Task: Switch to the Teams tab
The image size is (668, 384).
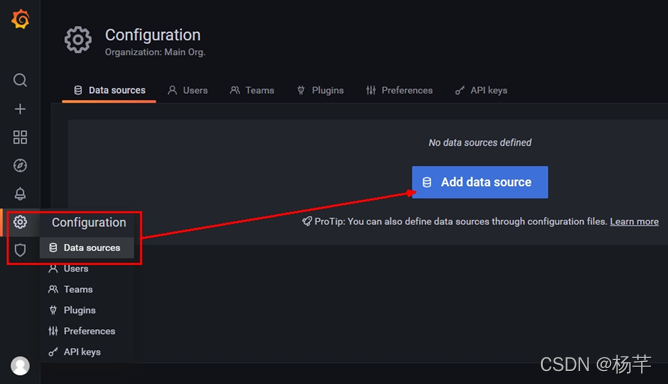Action: (252, 90)
